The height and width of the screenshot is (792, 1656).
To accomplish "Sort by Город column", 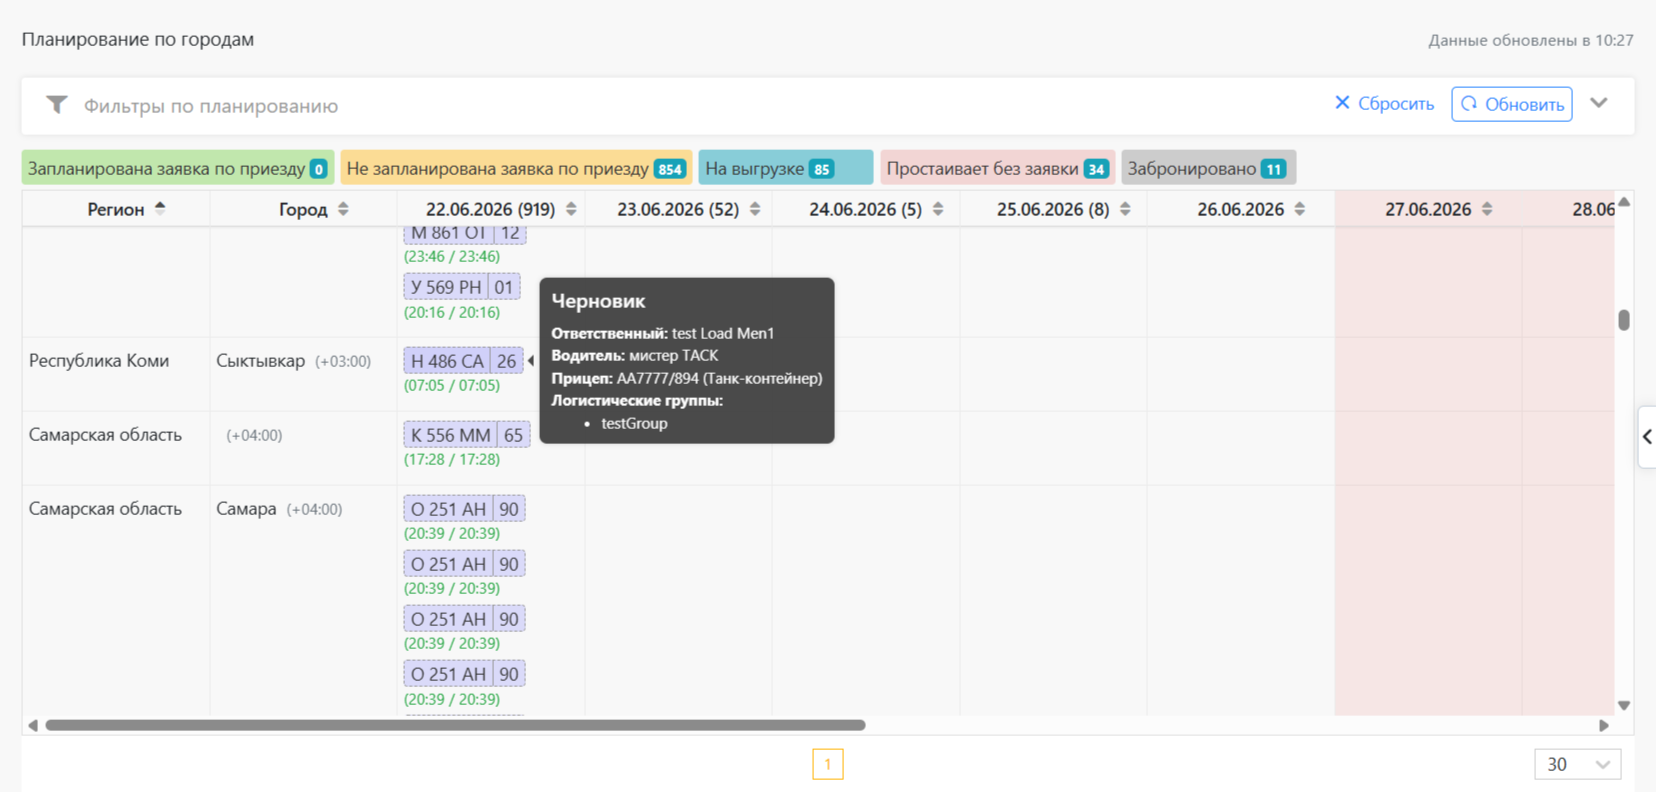I will [343, 209].
